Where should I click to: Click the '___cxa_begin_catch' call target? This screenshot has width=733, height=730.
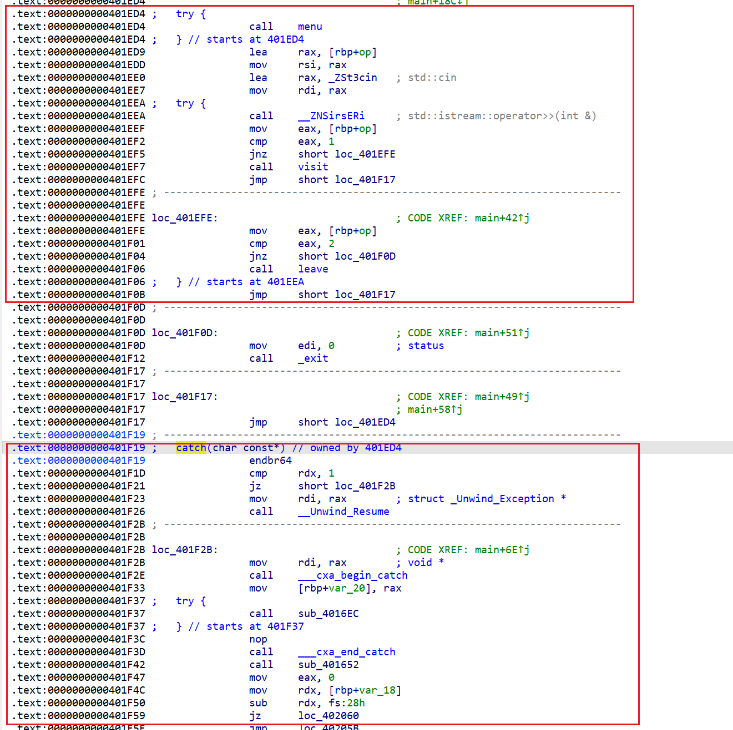pos(353,575)
